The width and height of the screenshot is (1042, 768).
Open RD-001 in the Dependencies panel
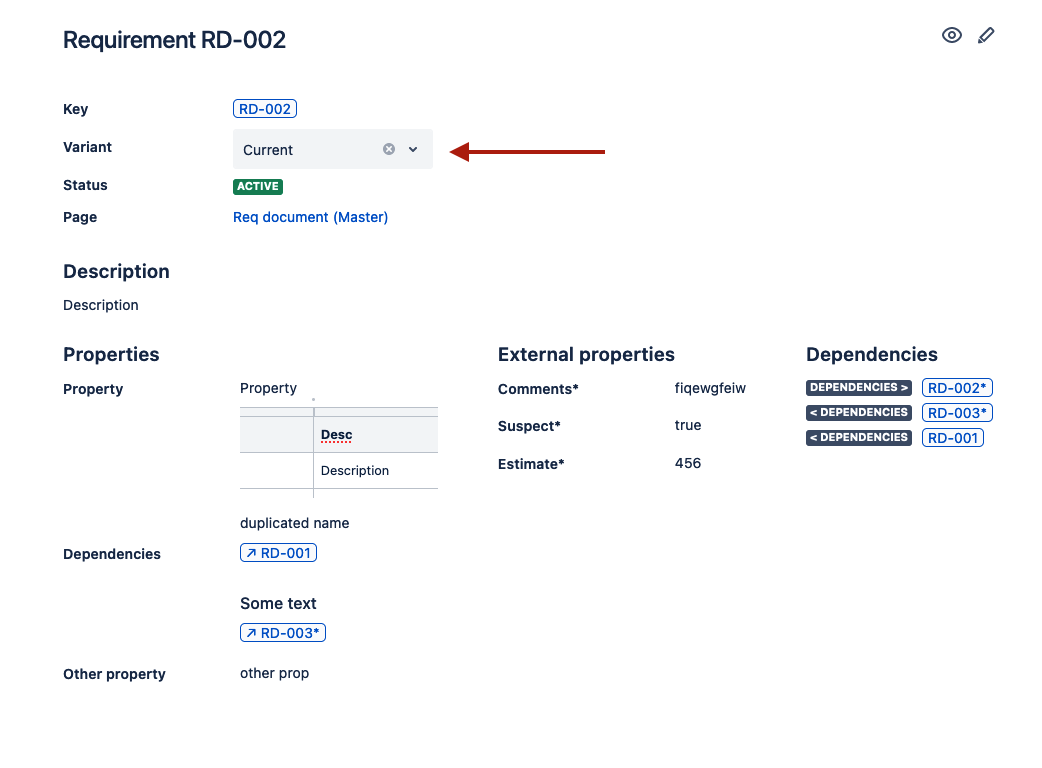click(952, 437)
